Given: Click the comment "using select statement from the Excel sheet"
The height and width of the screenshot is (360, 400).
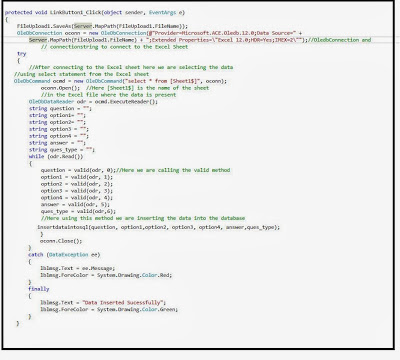Looking at the screenshot, I should pos(81,74).
